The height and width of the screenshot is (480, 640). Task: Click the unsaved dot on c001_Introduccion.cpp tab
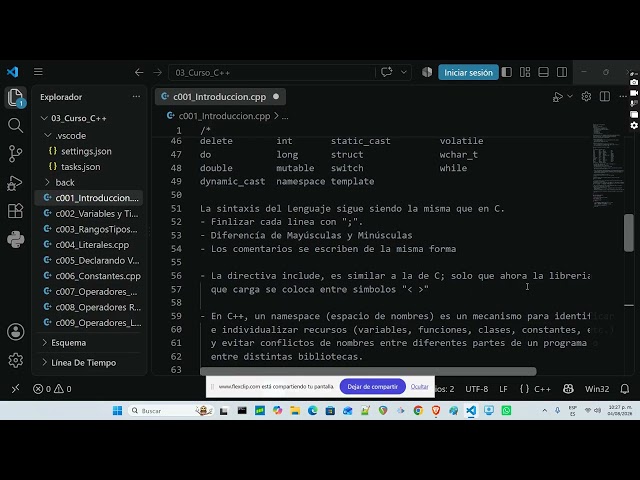coord(276,97)
